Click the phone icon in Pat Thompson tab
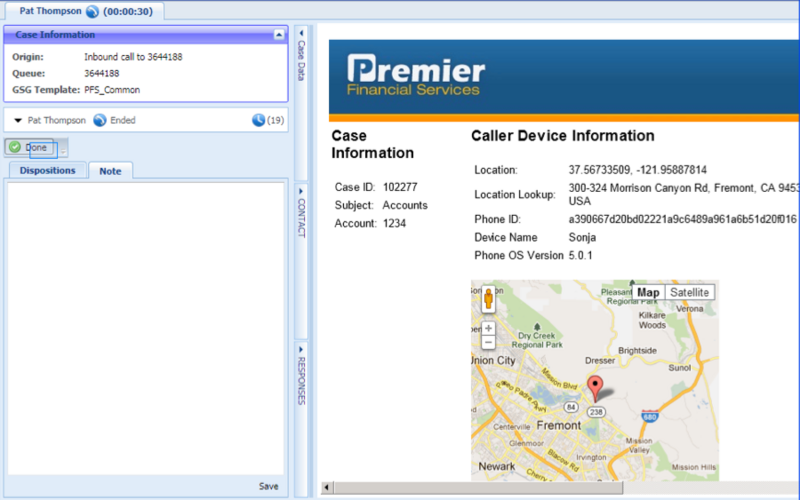800x500 pixels. click(92, 11)
